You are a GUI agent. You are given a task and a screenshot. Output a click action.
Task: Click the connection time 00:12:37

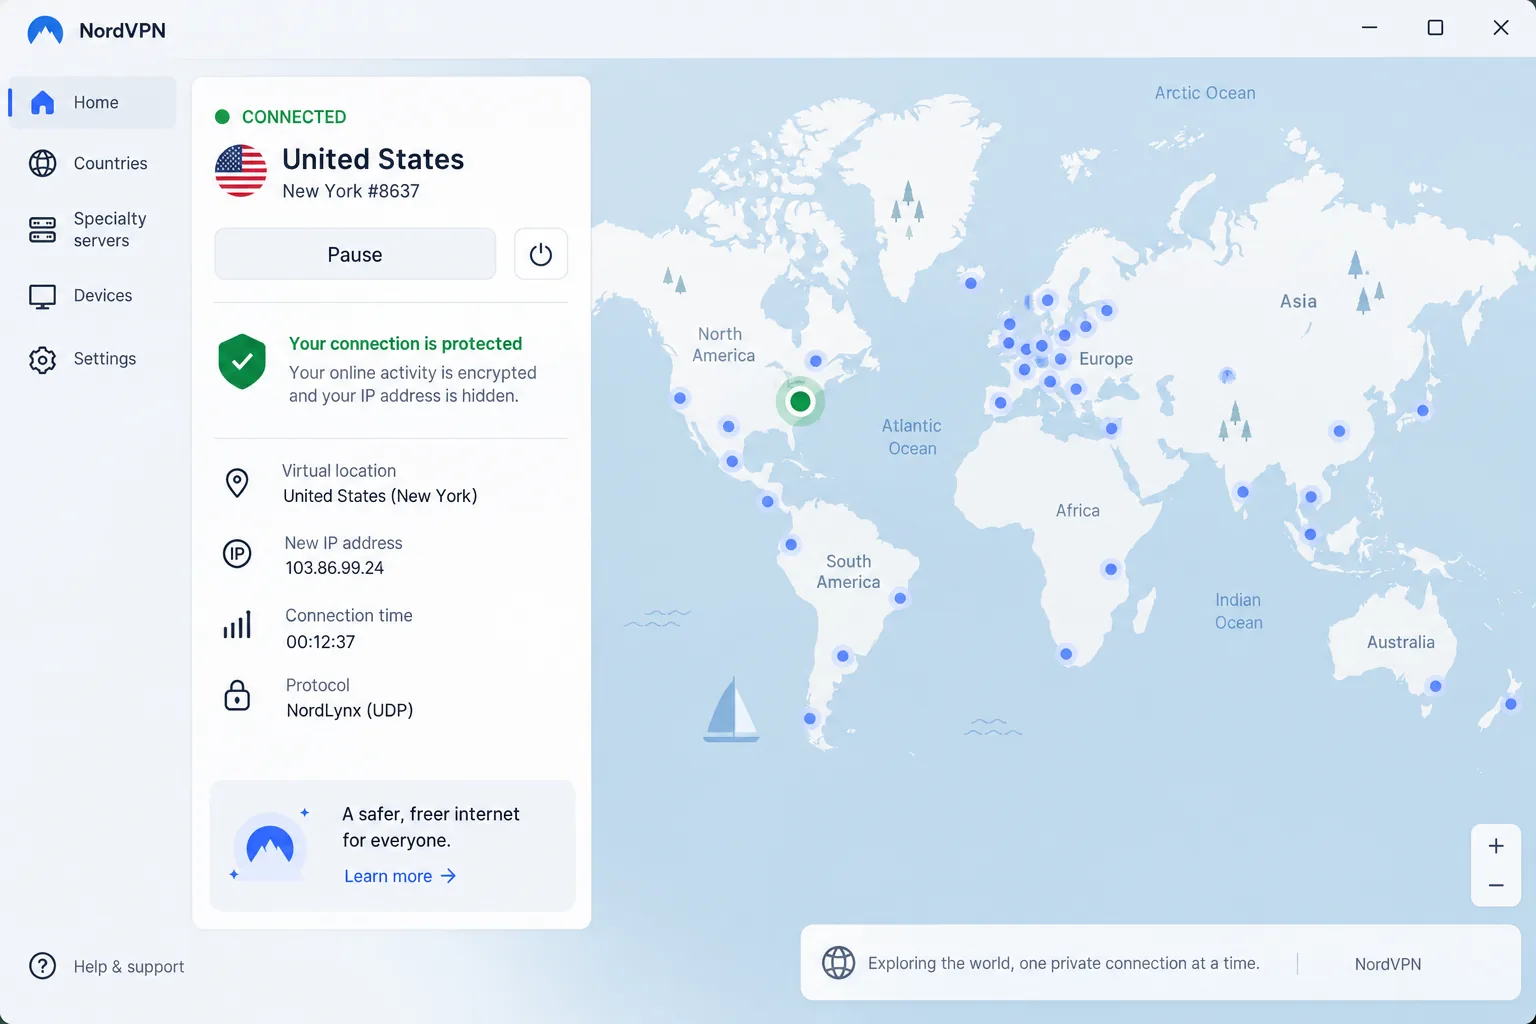(320, 642)
